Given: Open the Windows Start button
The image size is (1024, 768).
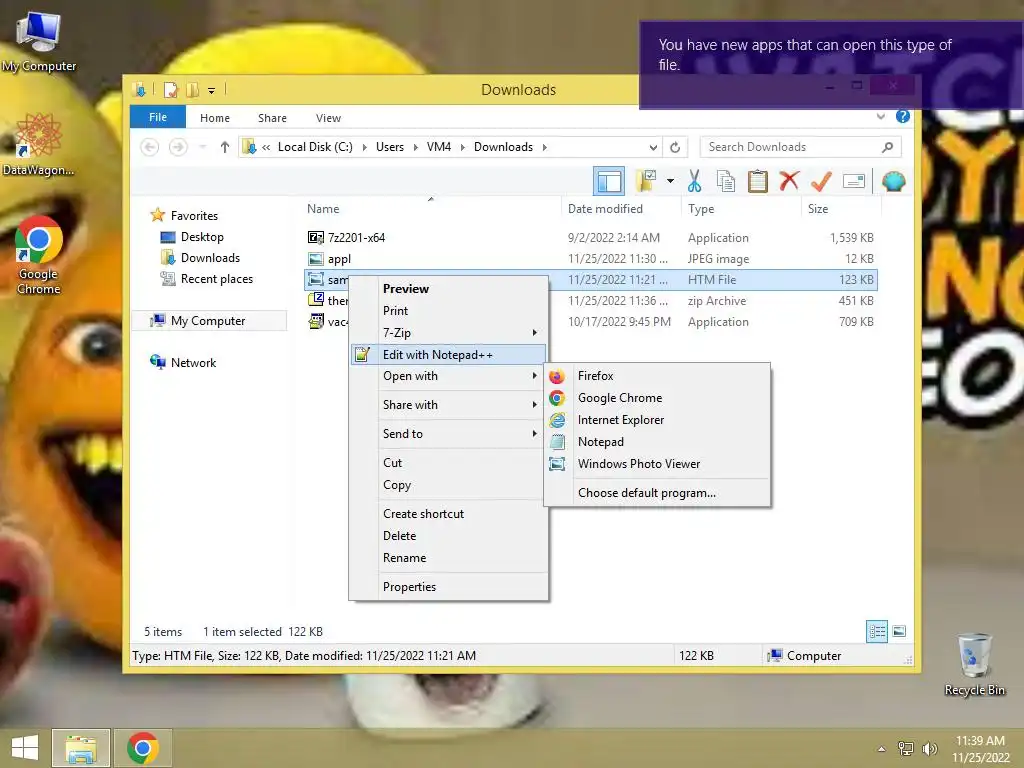Looking at the screenshot, I should 25,748.
